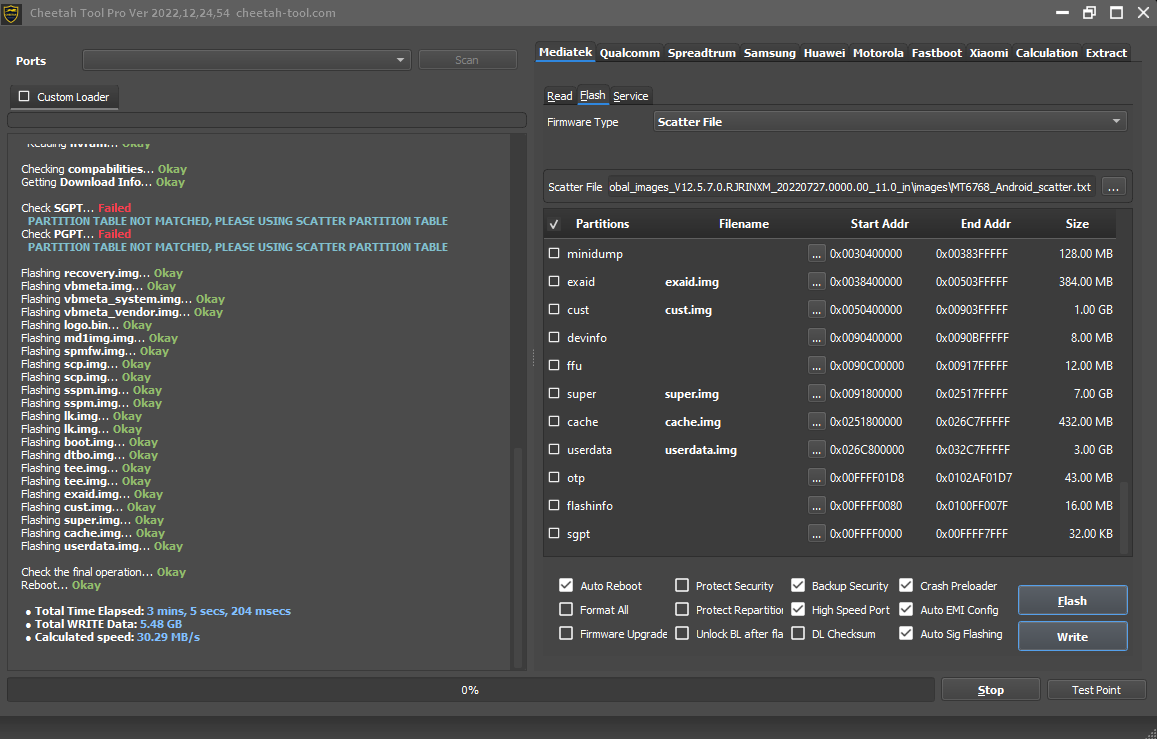Browse file for sgpt partition

point(816,533)
